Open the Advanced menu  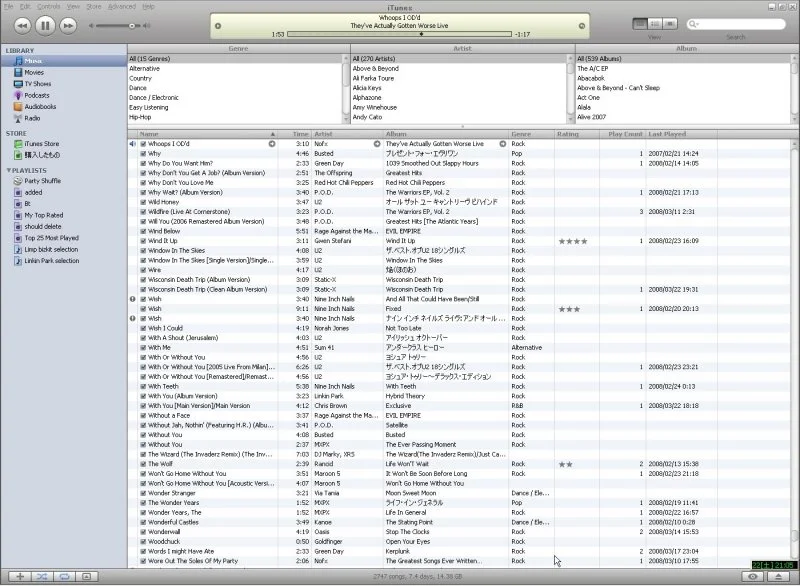(123, 4)
